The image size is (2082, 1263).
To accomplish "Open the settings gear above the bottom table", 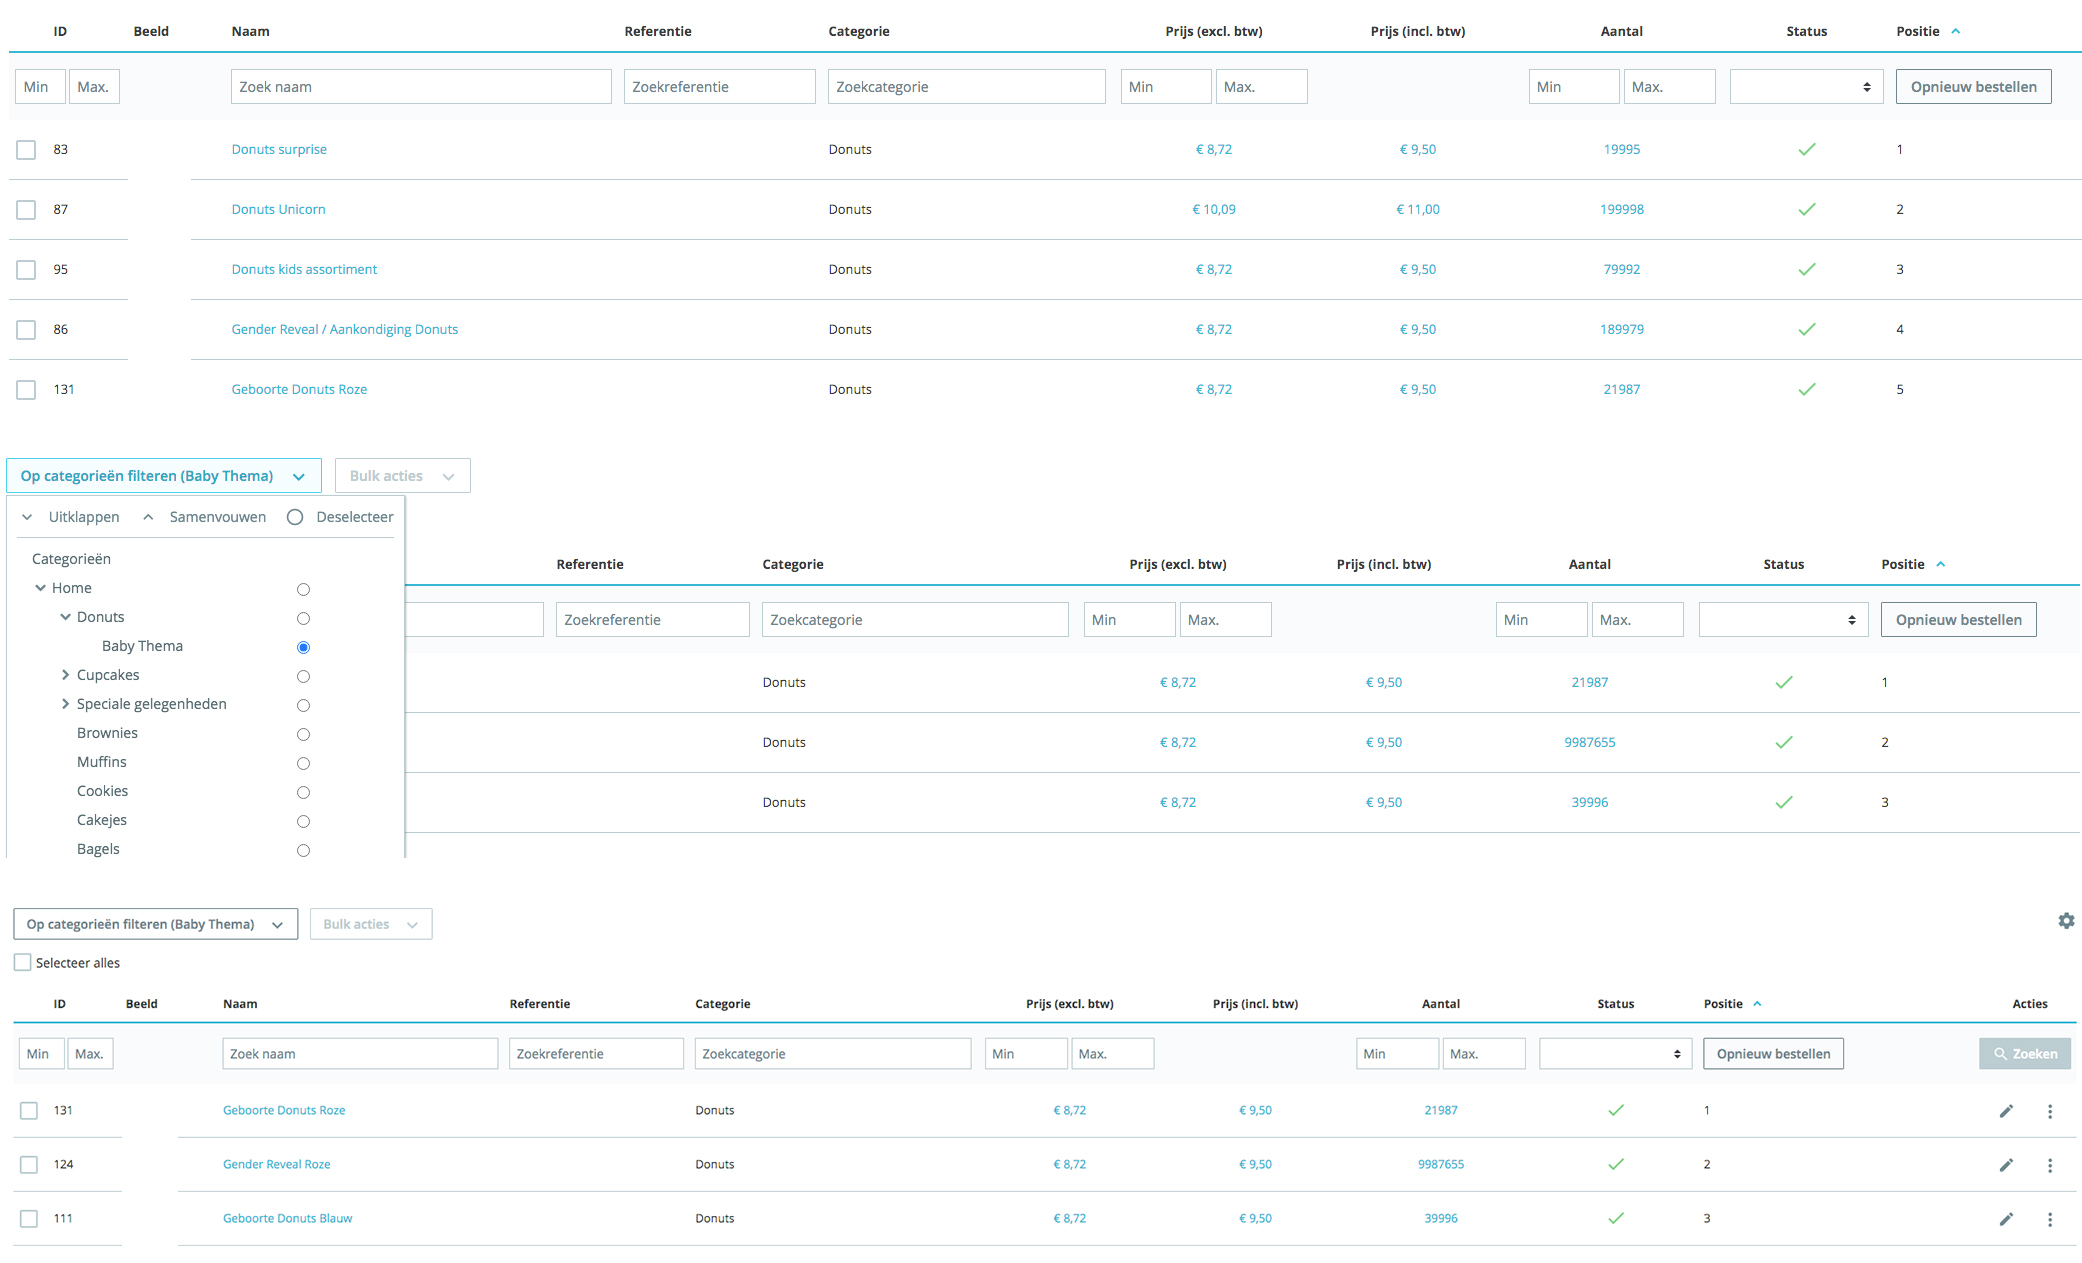I will pyautogui.click(x=2066, y=921).
